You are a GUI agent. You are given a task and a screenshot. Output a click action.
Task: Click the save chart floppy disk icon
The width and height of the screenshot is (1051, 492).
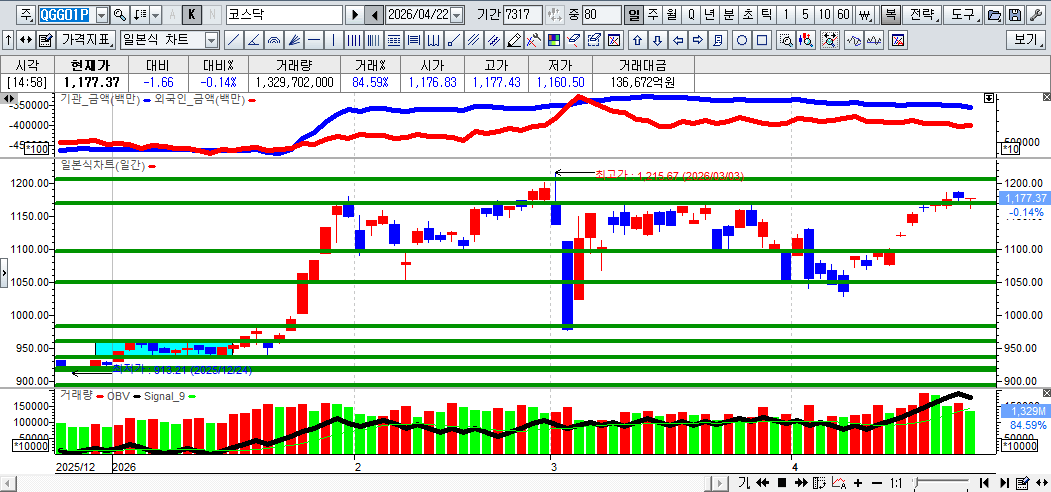tap(1015, 15)
